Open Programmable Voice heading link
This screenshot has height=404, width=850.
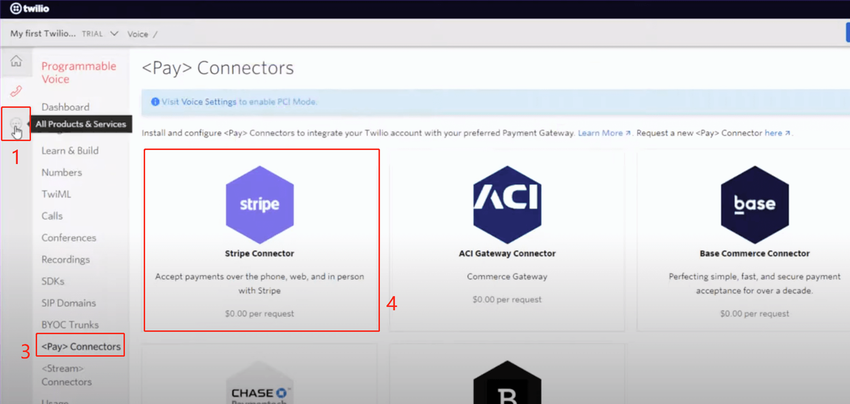click(79, 73)
